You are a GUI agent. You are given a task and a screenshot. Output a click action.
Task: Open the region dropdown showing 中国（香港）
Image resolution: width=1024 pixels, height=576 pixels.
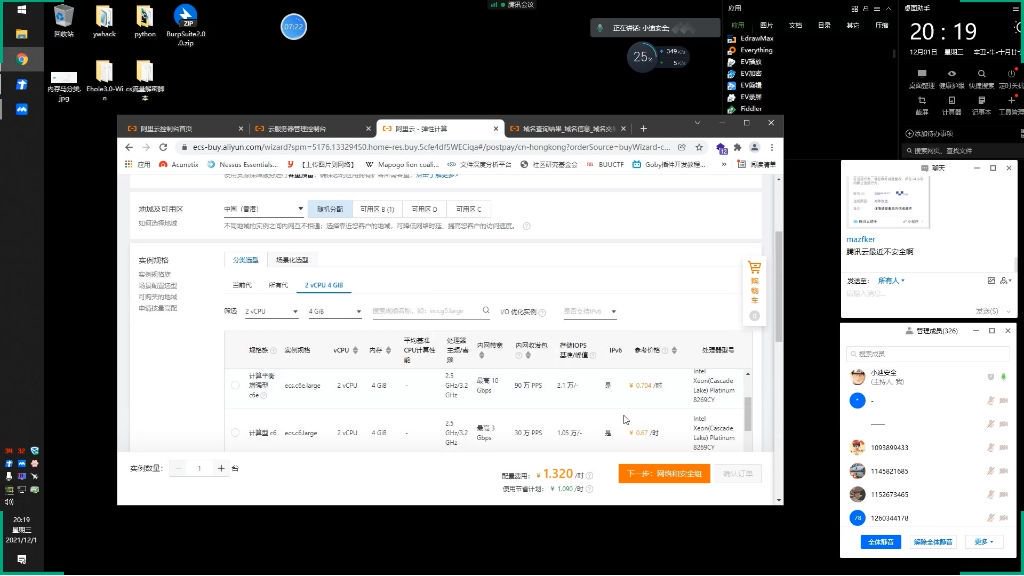click(263, 209)
